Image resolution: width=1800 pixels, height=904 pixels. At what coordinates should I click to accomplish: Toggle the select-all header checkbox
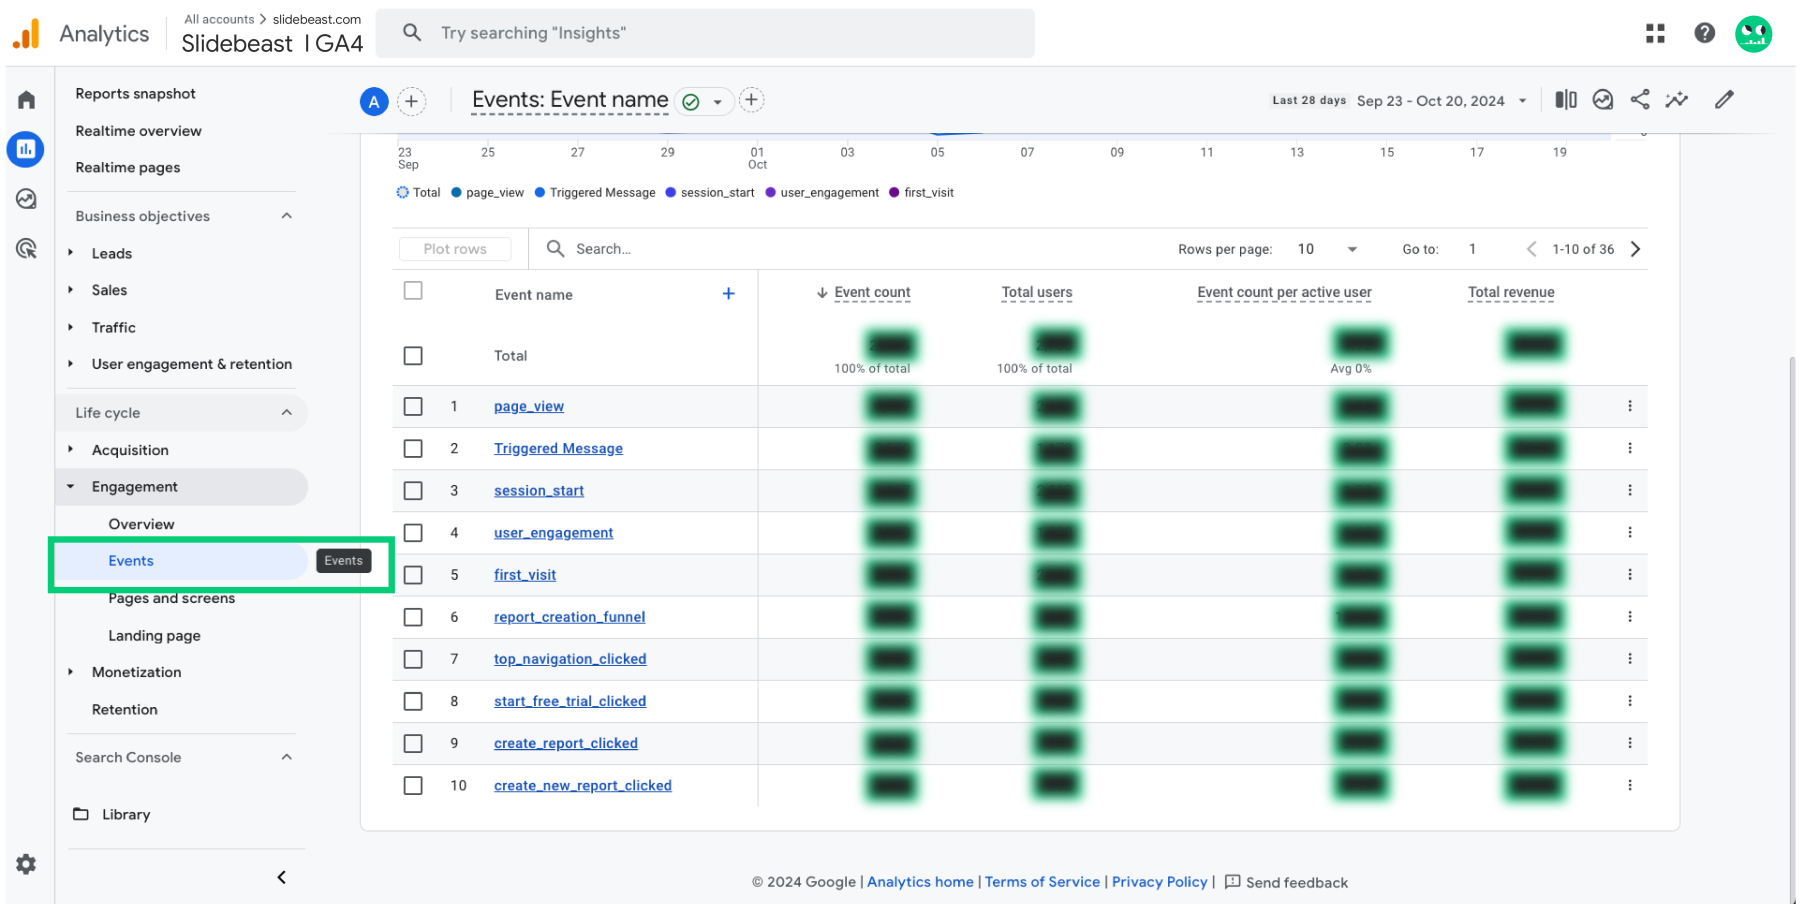413,290
